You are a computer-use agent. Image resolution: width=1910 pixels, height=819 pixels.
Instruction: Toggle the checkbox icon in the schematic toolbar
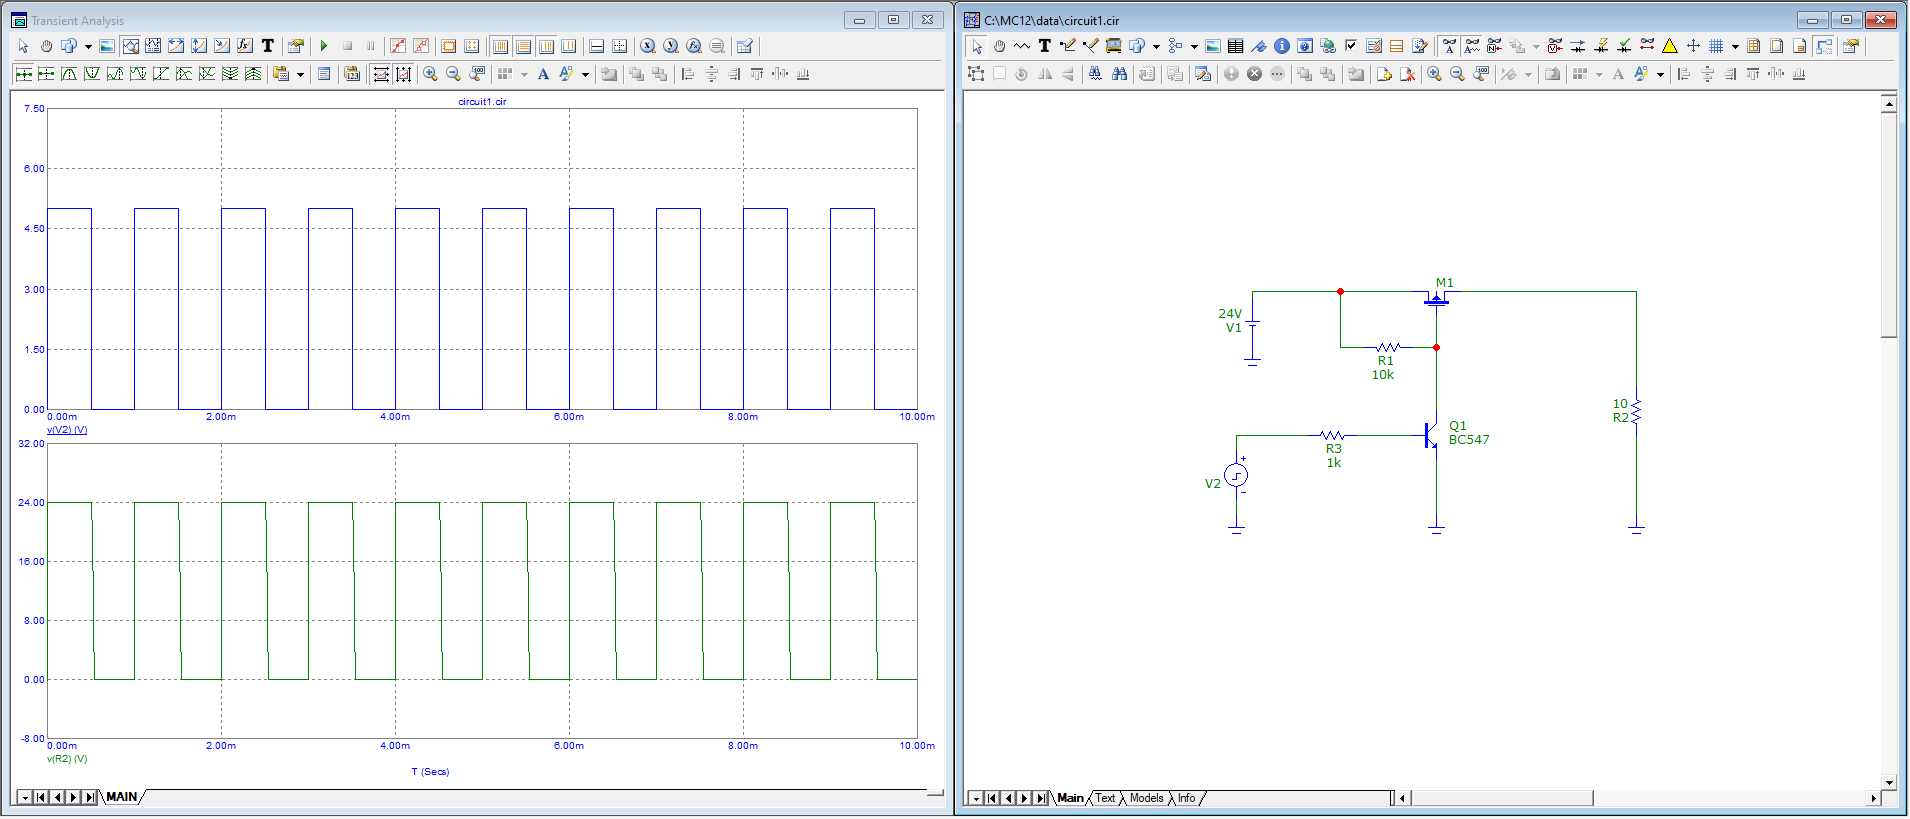1351,46
